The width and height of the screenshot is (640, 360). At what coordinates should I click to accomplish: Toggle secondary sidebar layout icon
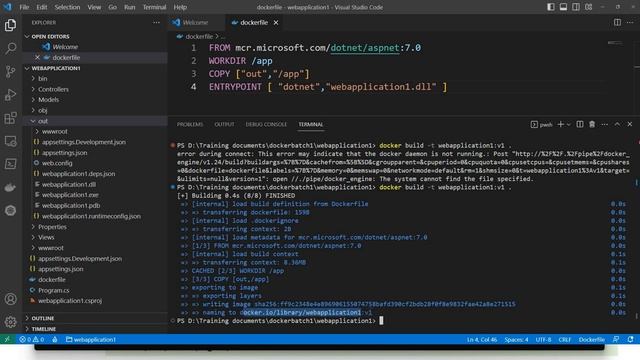576,7
